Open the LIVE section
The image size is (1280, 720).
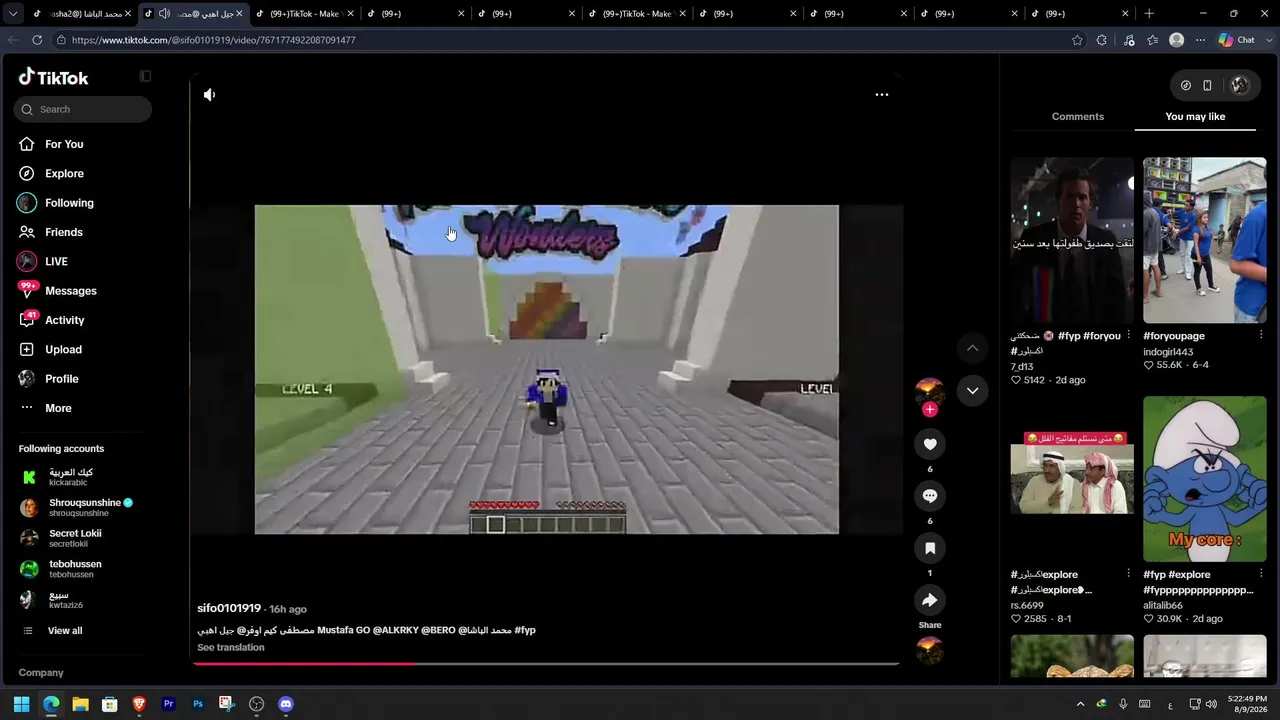[43, 261]
